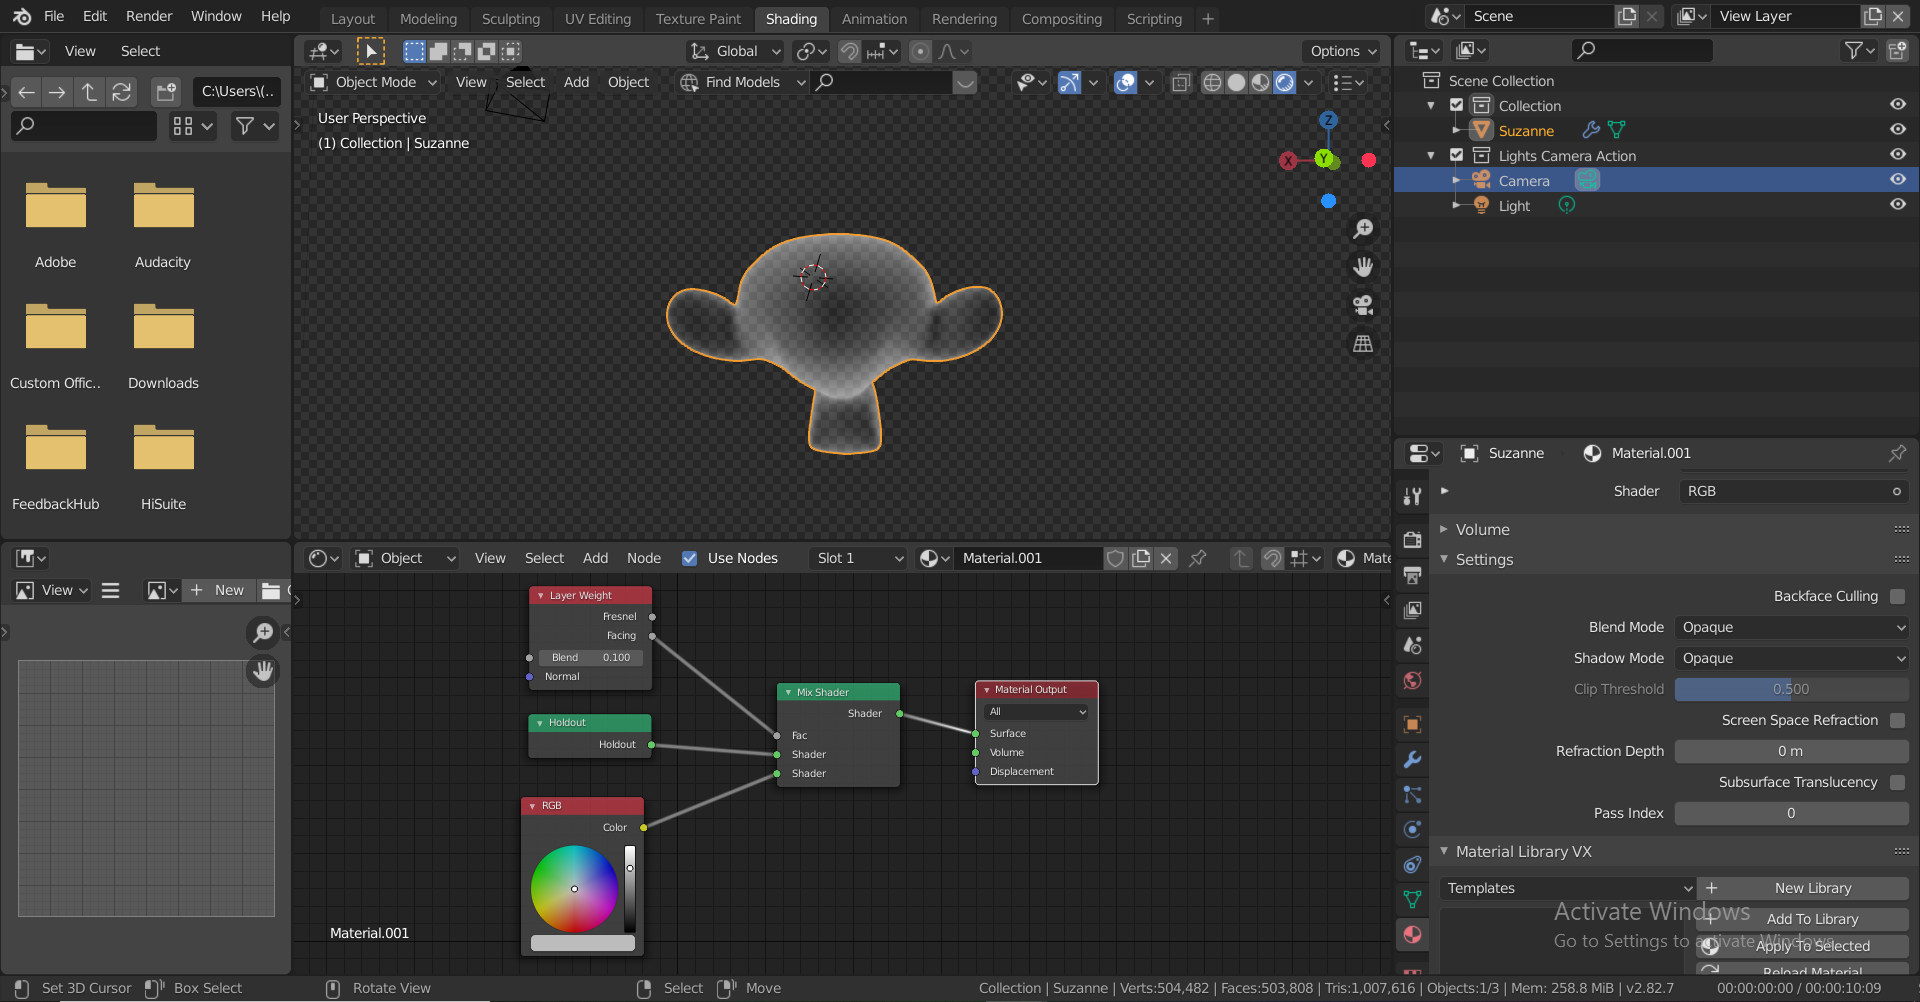This screenshot has height=1002, width=1920.
Task: Toggle fake user shield for Material.001
Action: tap(1116, 558)
